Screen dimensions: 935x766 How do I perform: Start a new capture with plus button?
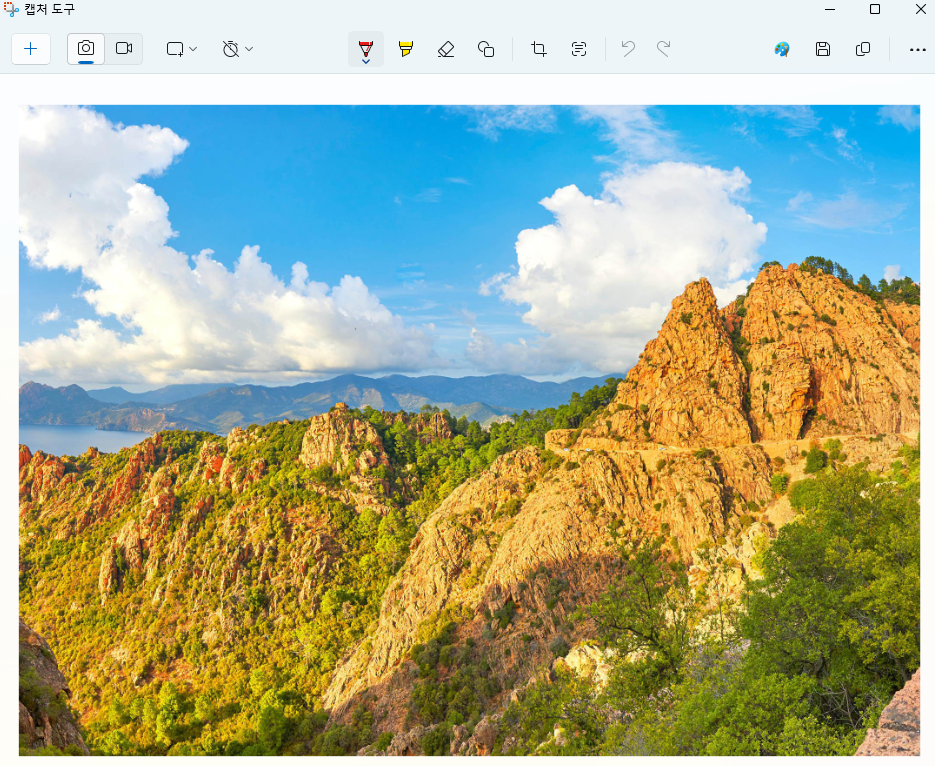[x=31, y=49]
